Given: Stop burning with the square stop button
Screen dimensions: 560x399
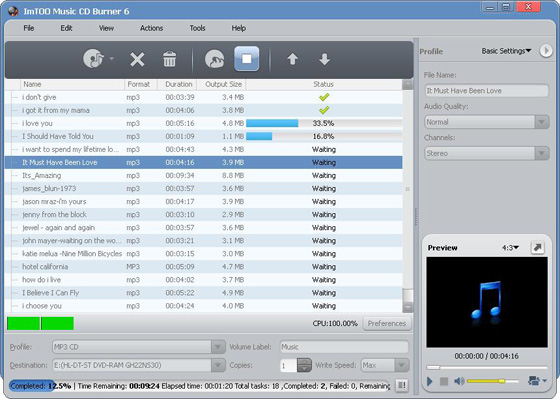Looking at the screenshot, I should pyautogui.click(x=246, y=59).
